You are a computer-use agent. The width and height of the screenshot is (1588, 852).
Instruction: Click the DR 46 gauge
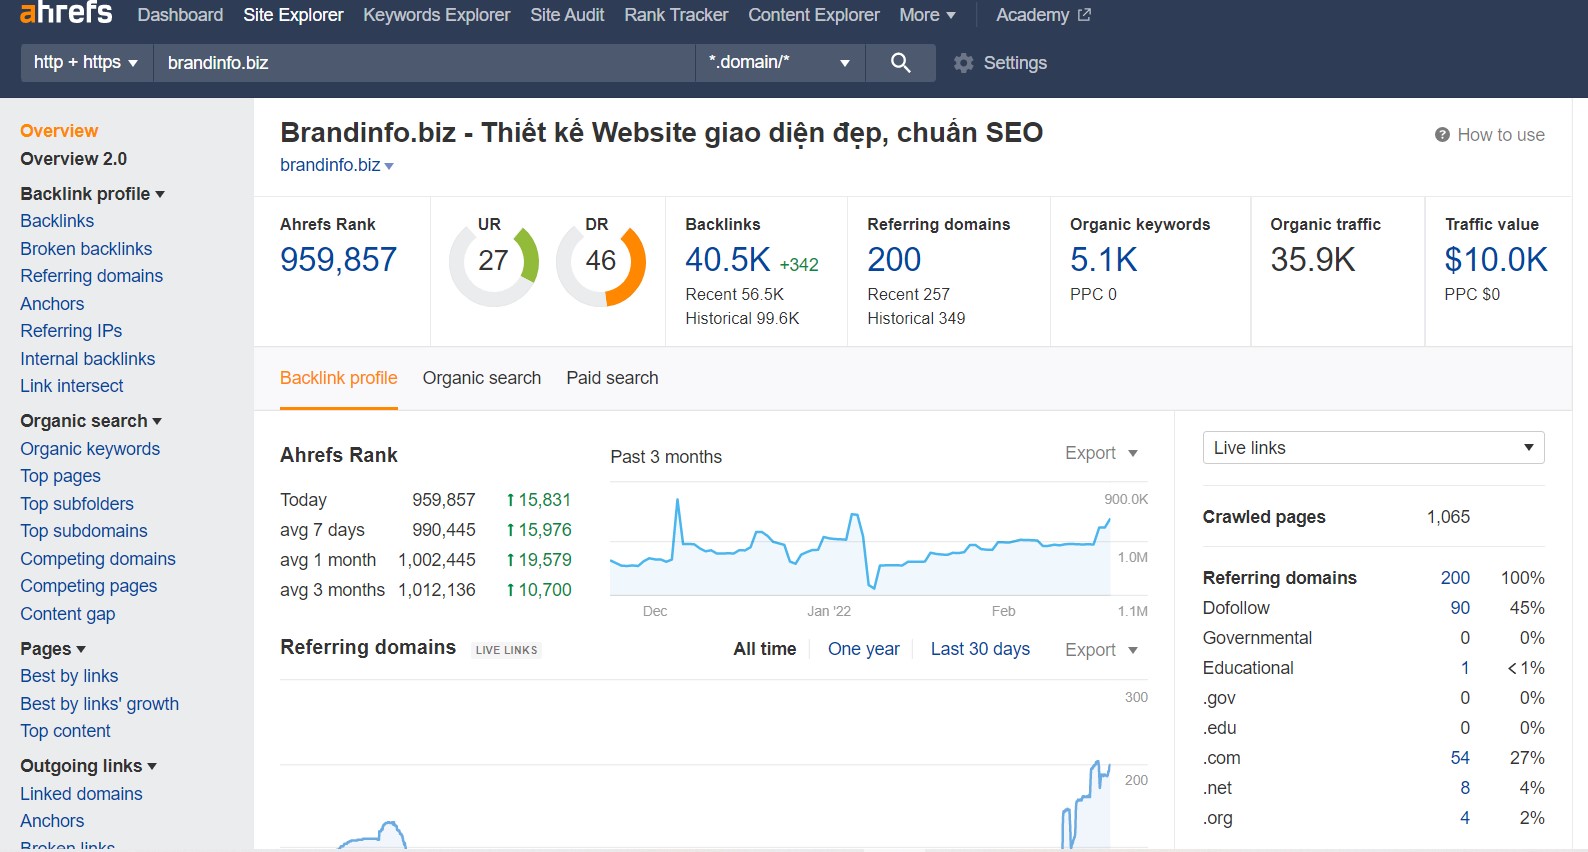[x=601, y=262]
